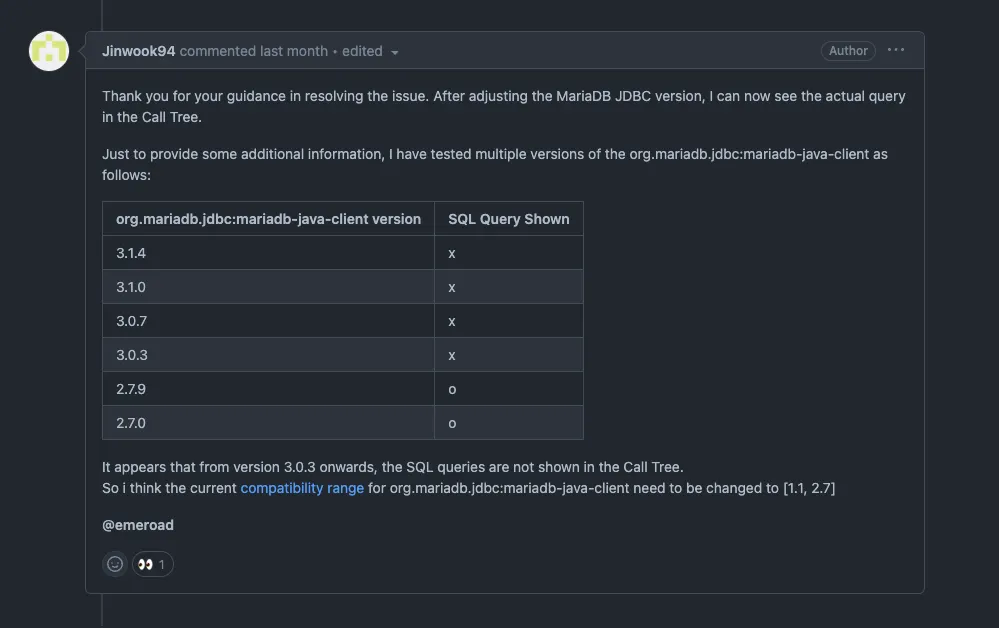Screen dimensions: 999x628
Task: Select the 3.0.3 version cell
Action: [x=131, y=355]
